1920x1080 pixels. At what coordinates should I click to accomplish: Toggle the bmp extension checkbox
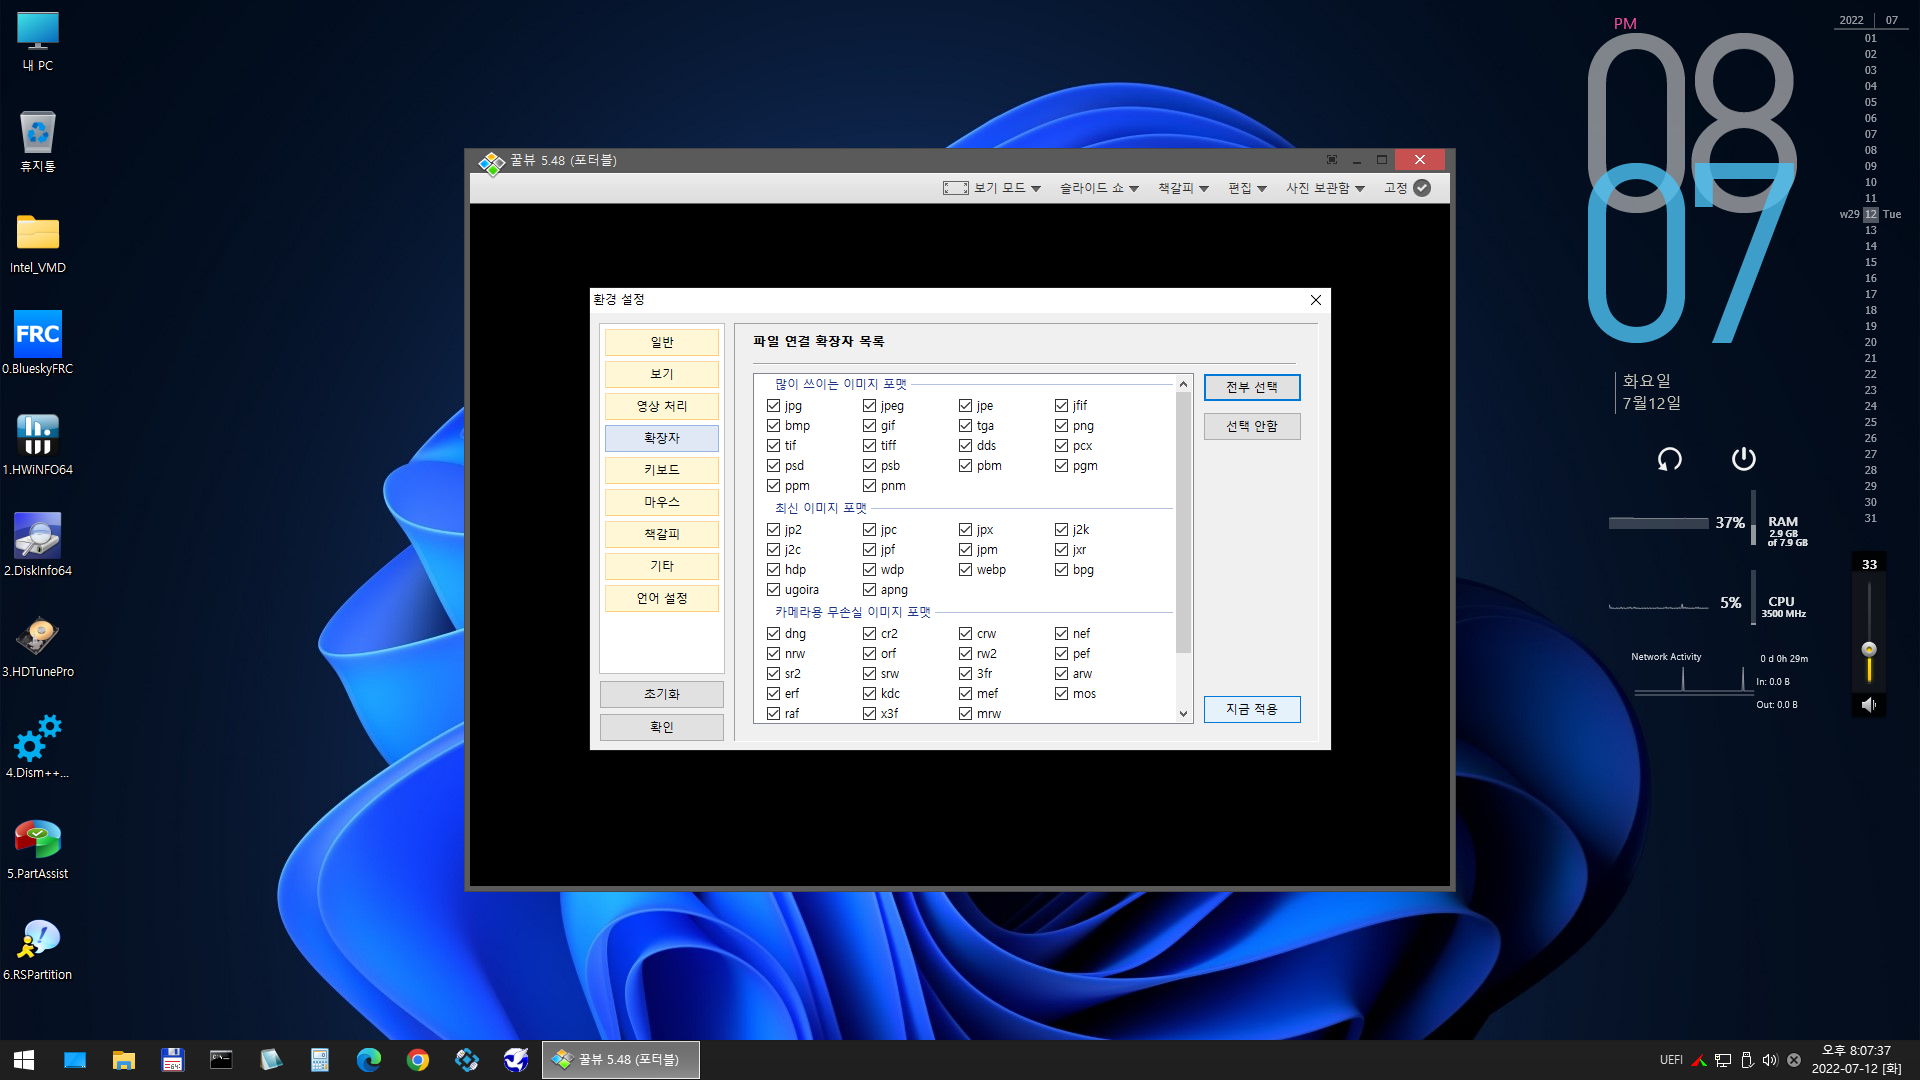click(773, 426)
